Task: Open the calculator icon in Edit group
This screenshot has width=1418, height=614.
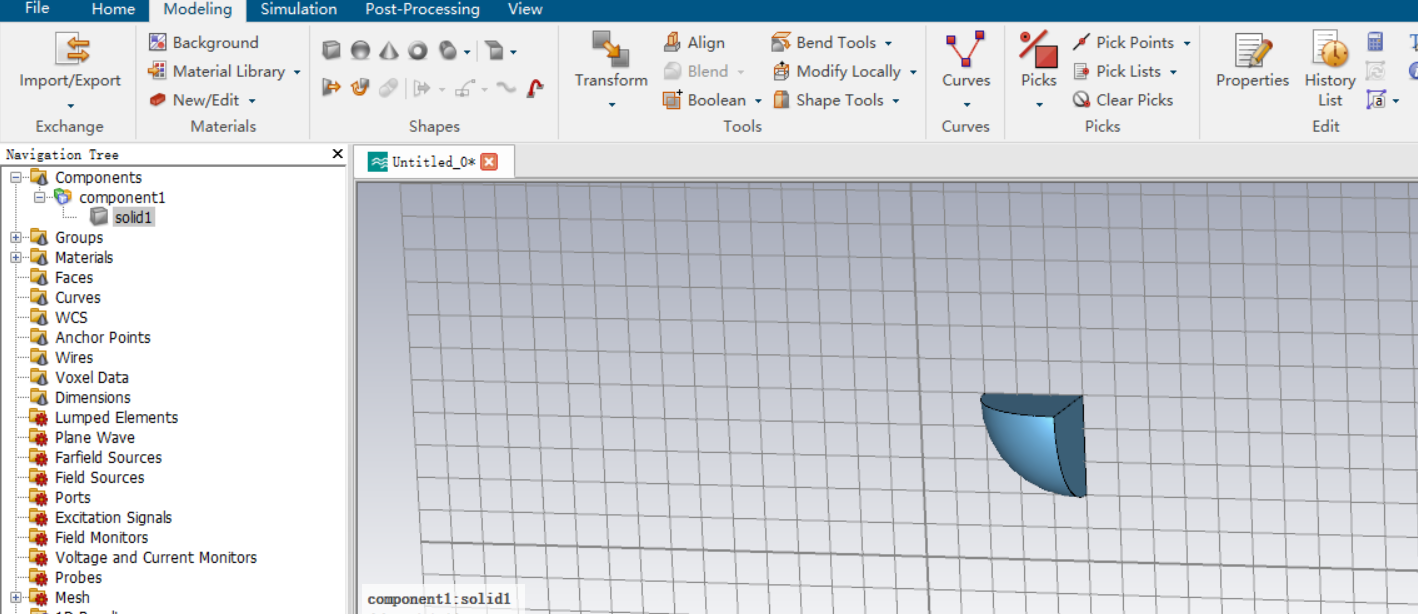Action: pyautogui.click(x=1375, y=42)
